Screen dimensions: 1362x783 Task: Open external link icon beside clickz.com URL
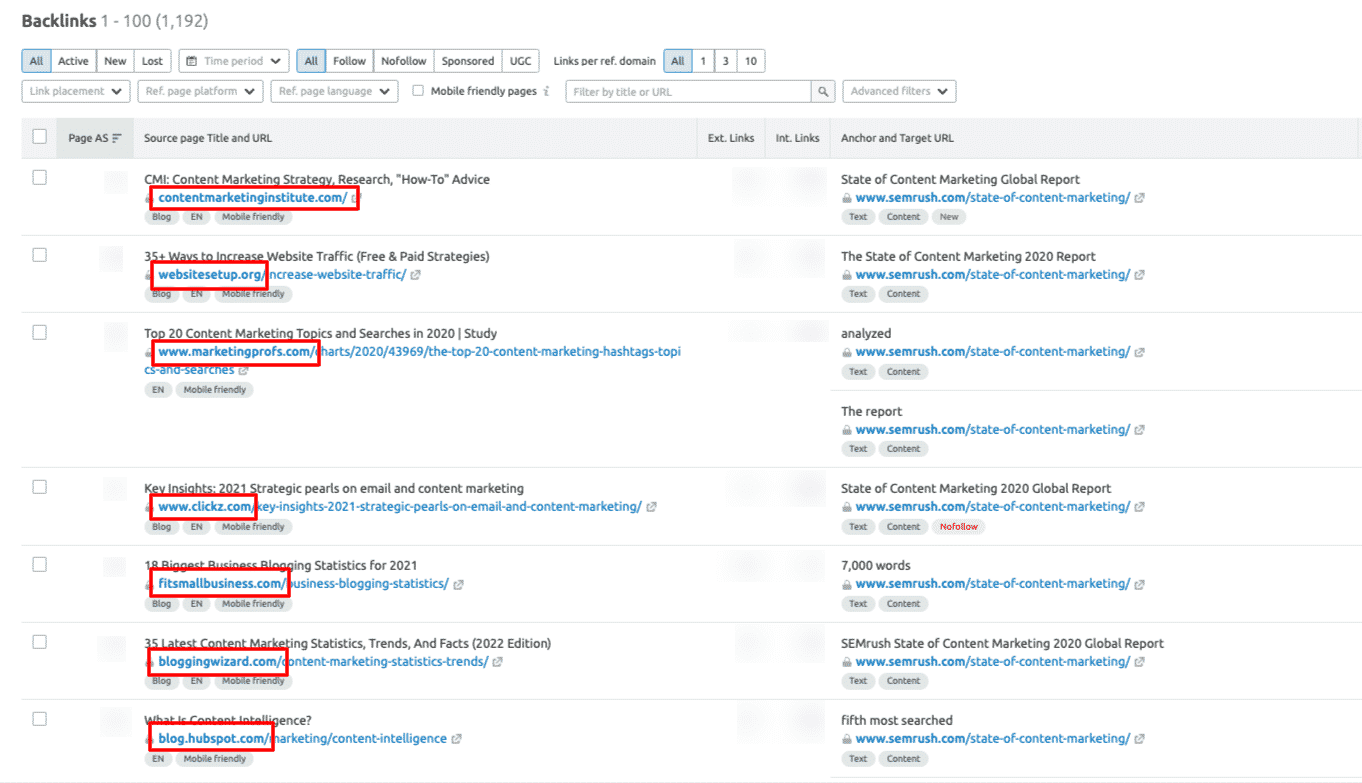pyautogui.click(x=651, y=507)
